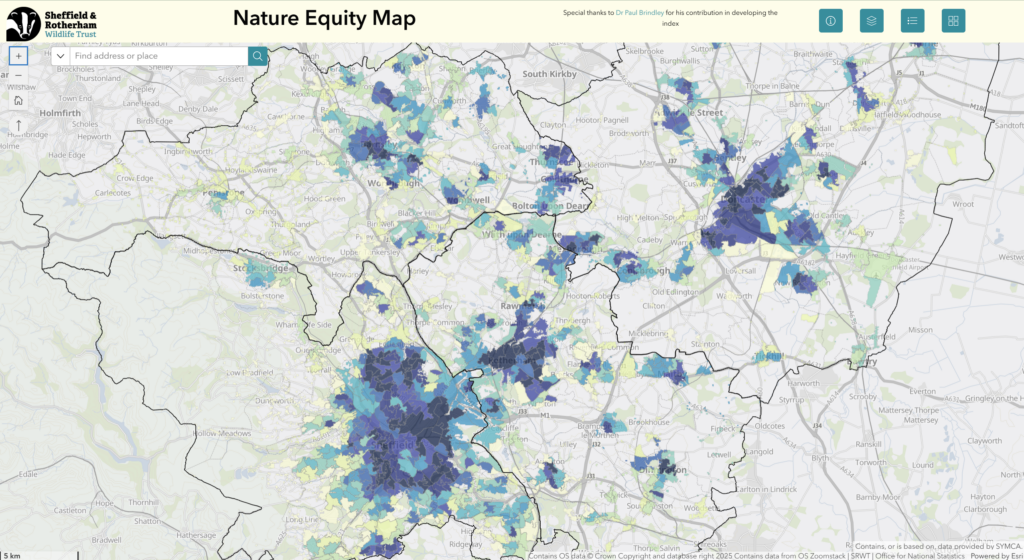The height and width of the screenshot is (560, 1024).
Task: Open the map layers icon in header
Action: [x=871, y=21]
